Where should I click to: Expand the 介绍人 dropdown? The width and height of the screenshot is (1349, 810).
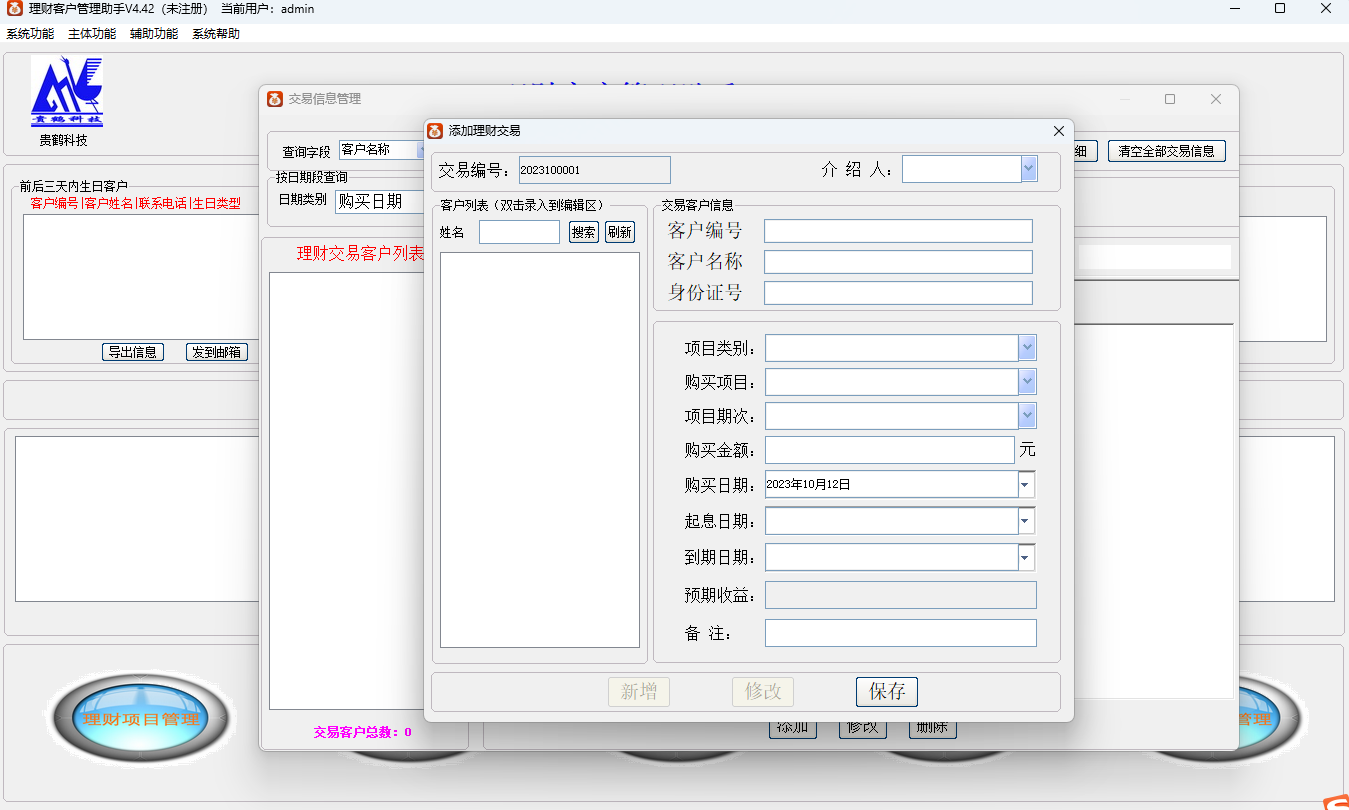(x=1029, y=169)
